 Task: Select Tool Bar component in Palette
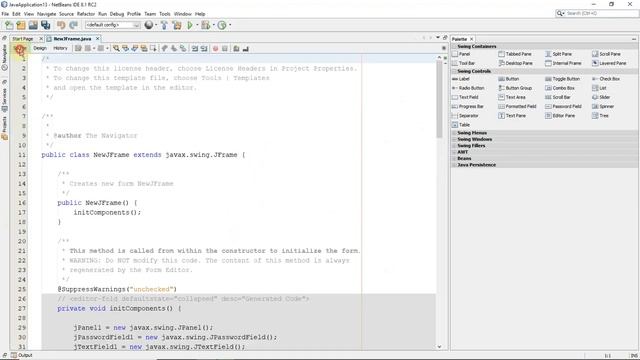463,63
